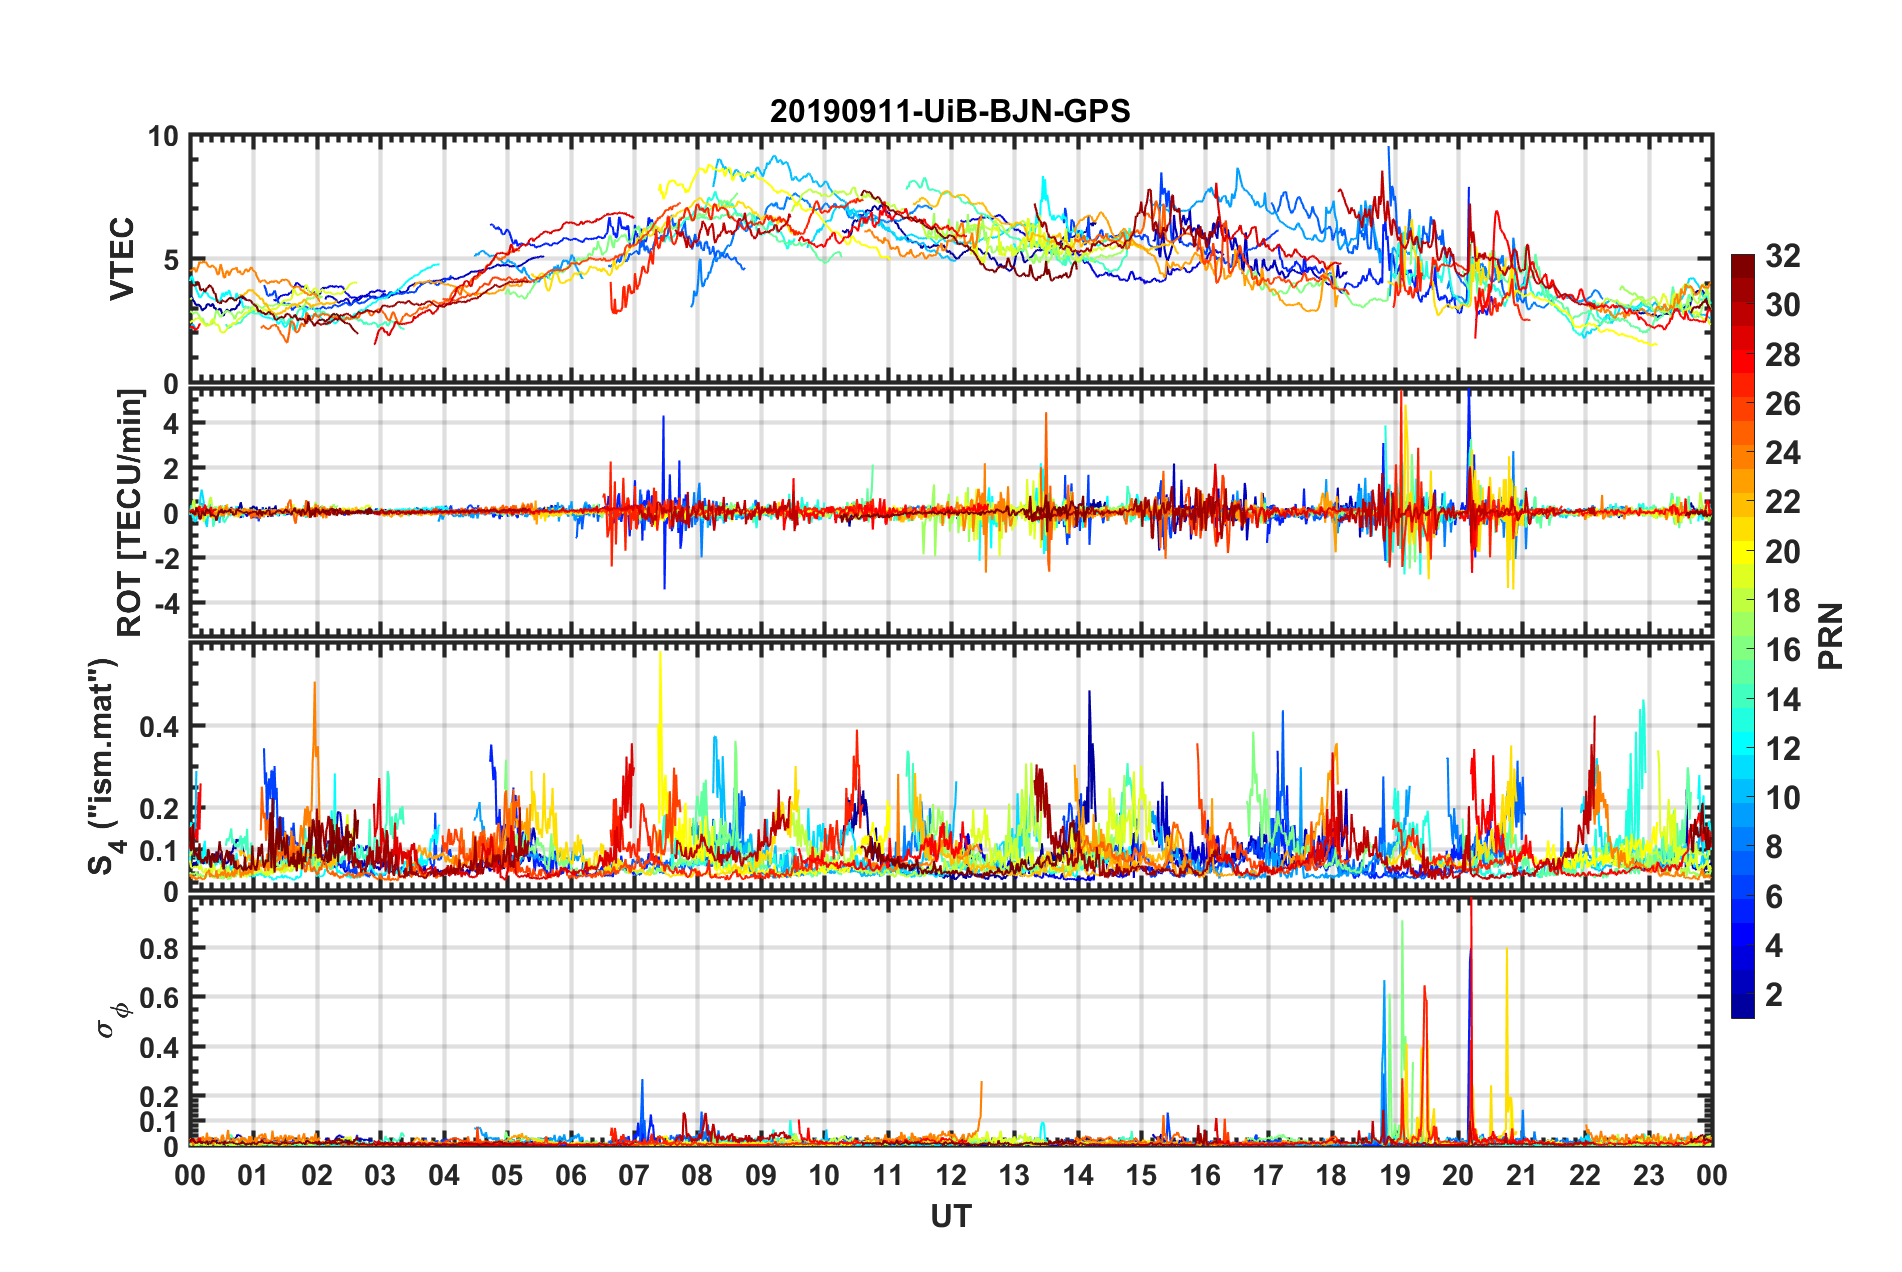Click colorbar tick label 14
Viewport: 1902px width, 1272px height.
click(x=1783, y=699)
